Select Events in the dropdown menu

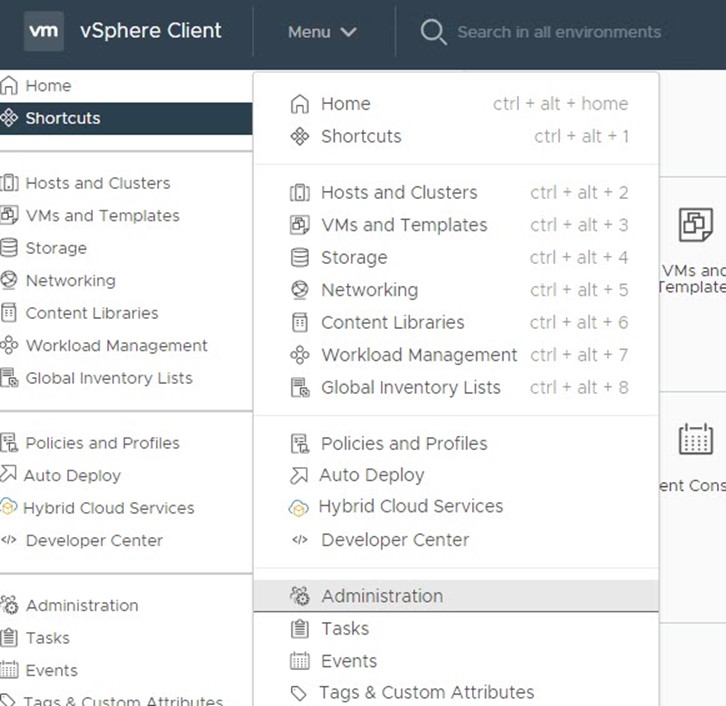click(456, 661)
